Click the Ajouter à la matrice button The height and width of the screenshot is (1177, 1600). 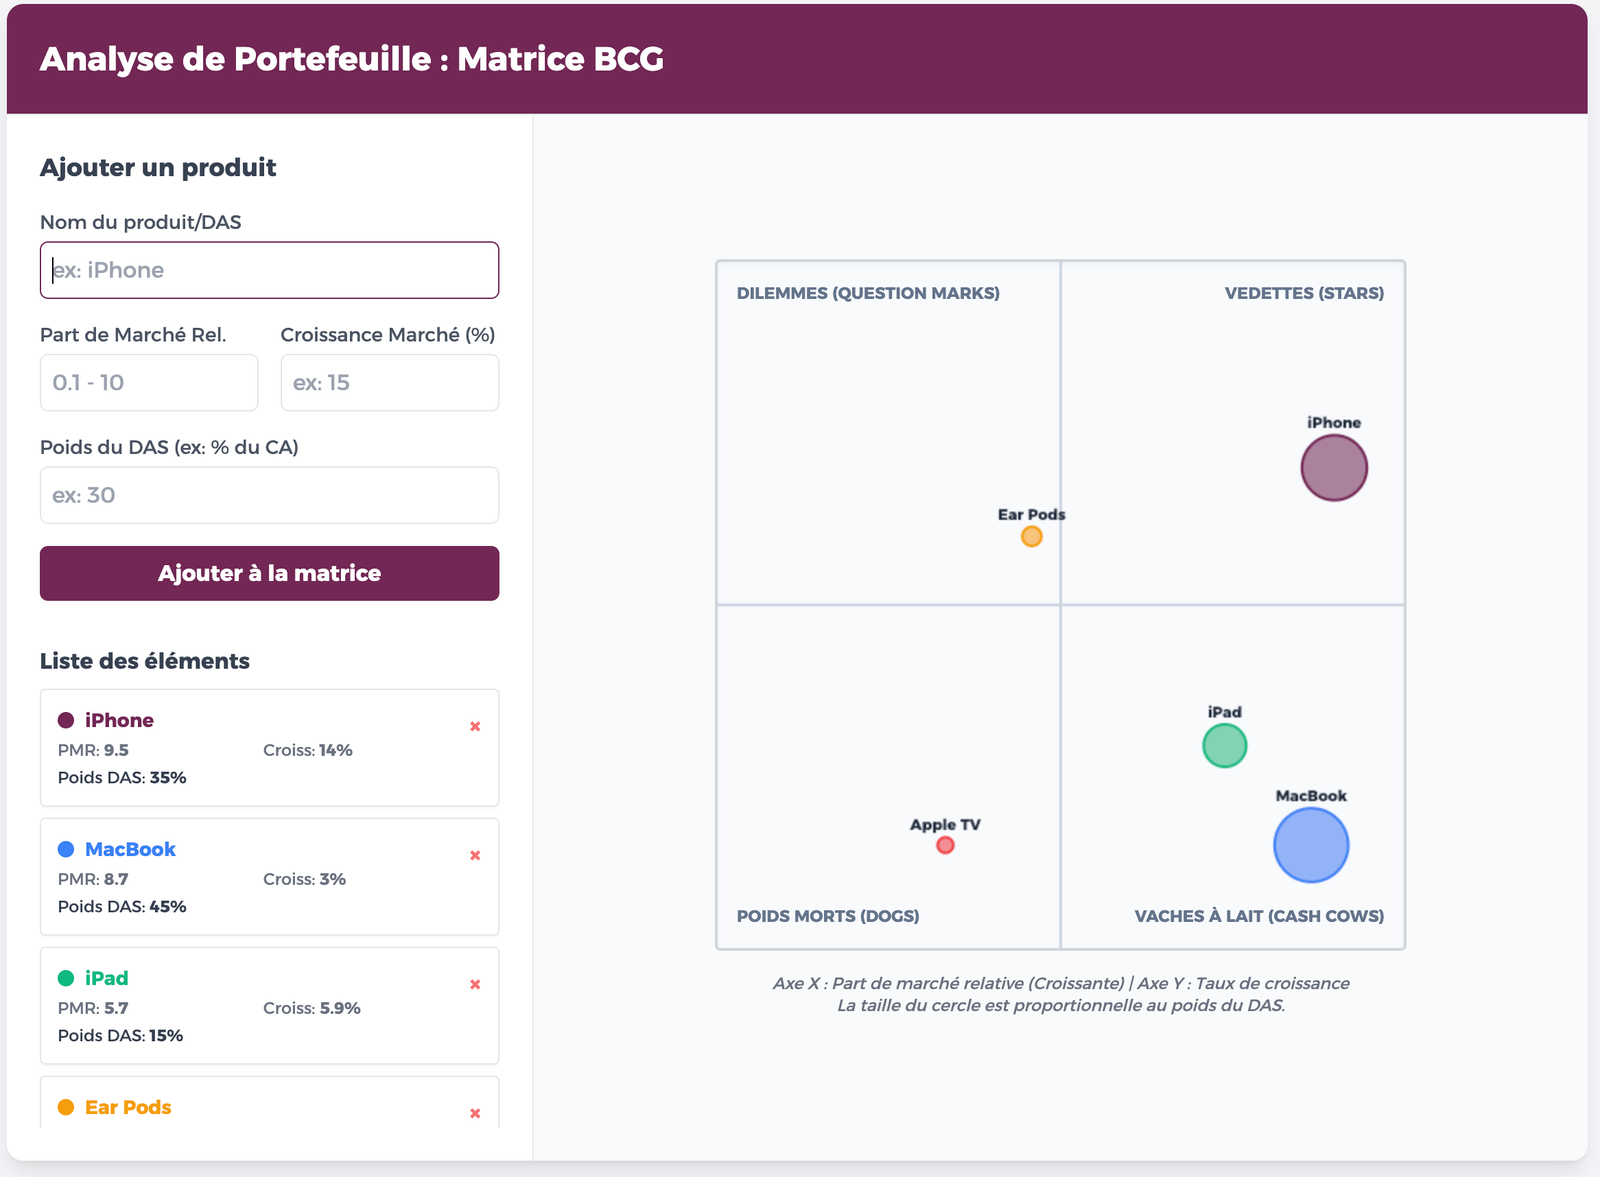pos(269,573)
